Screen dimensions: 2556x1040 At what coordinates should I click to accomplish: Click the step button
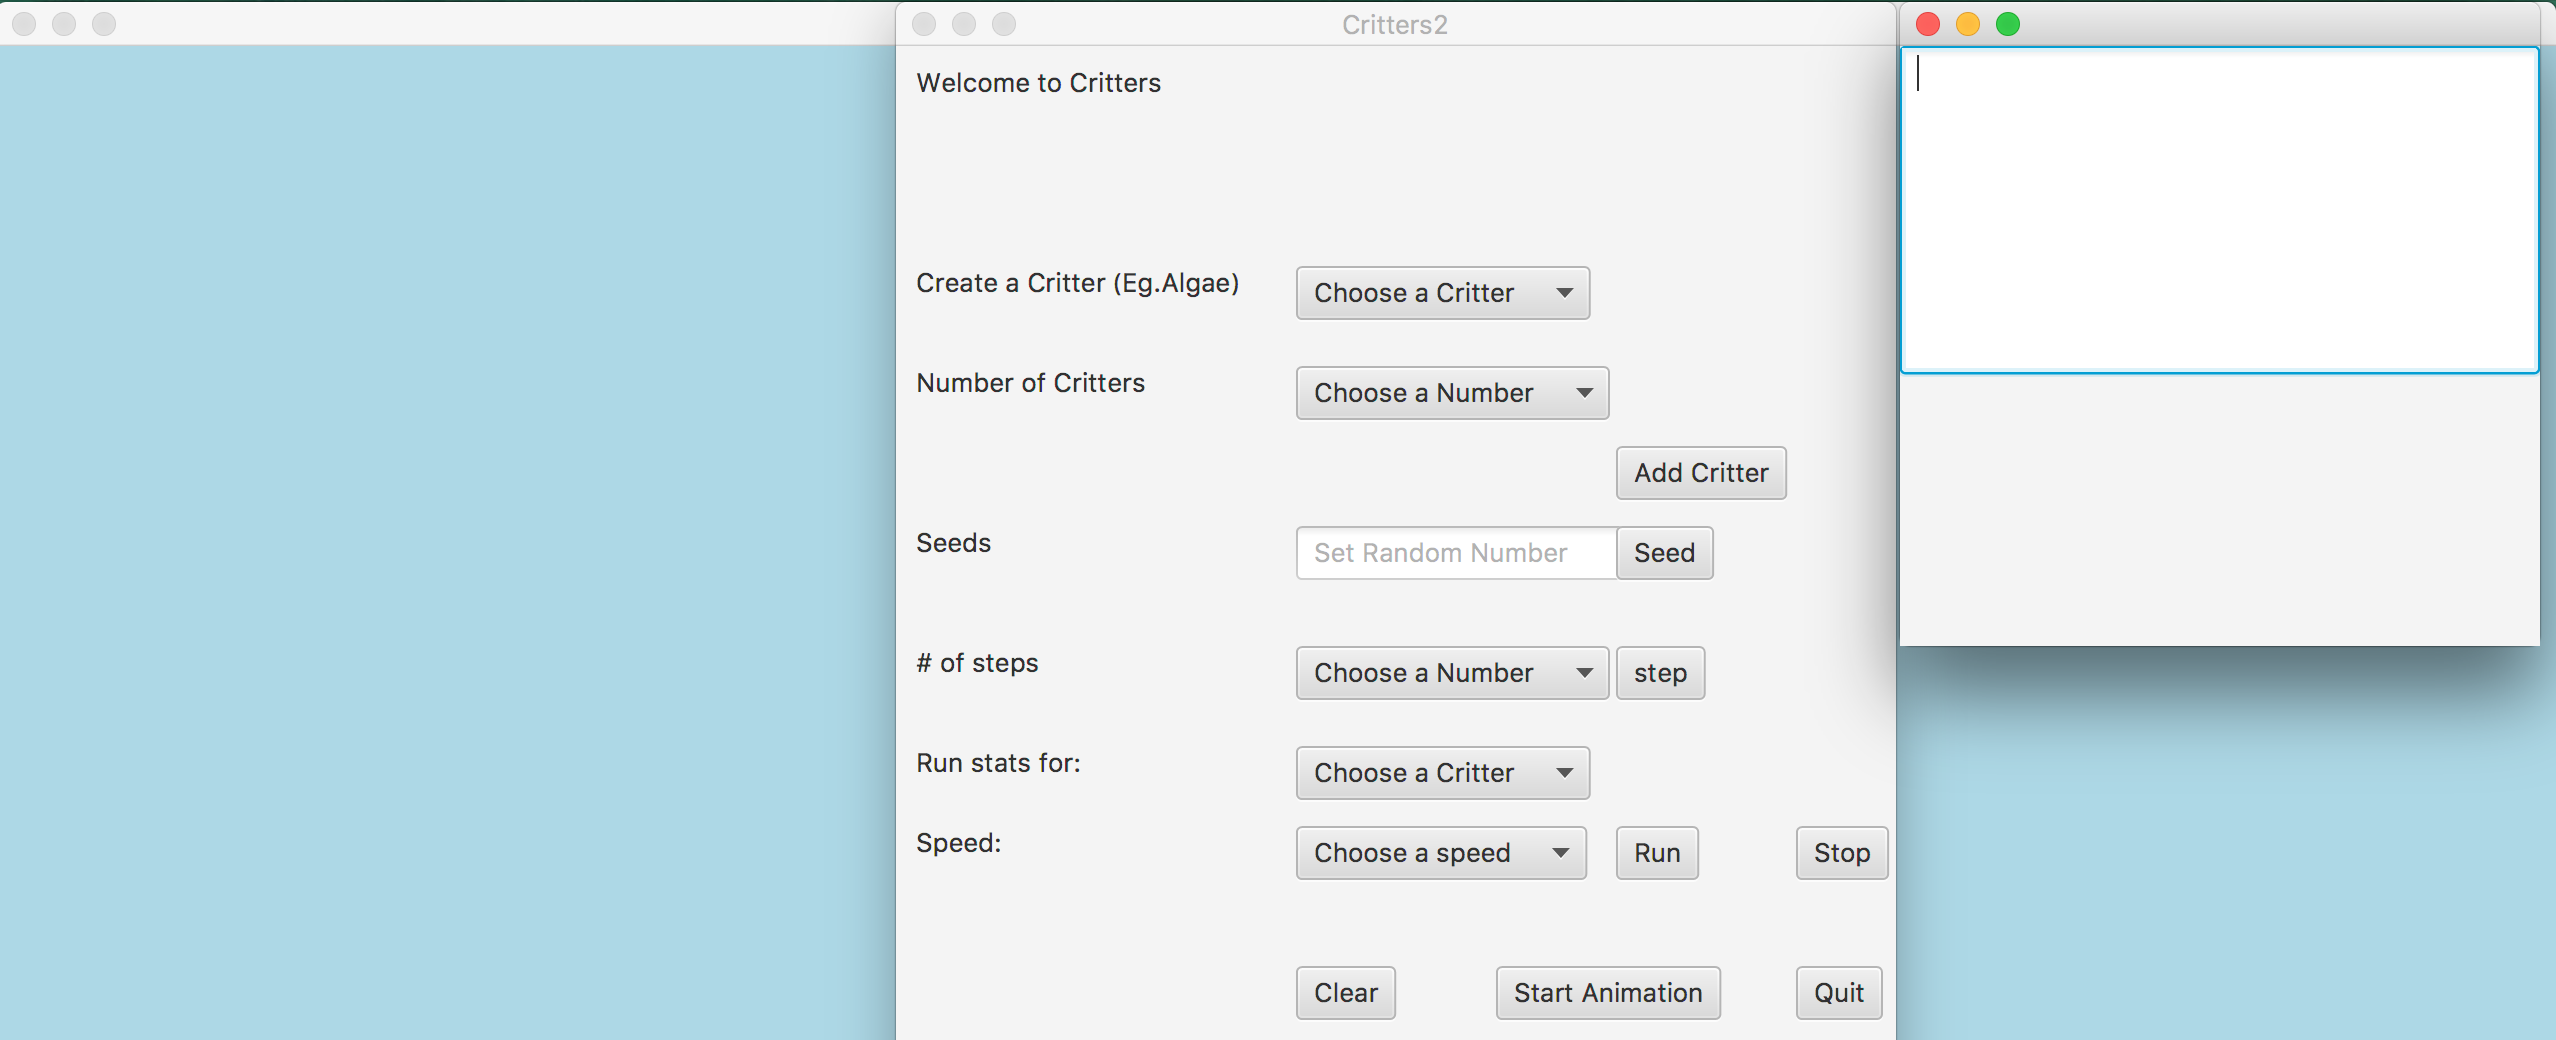(x=1659, y=672)
